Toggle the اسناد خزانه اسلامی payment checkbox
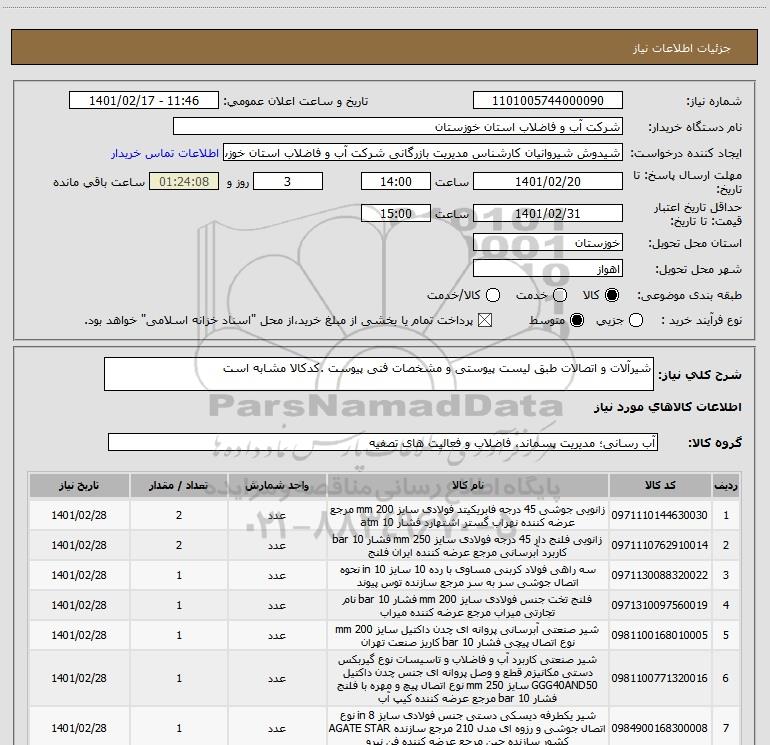The height and width of the screenshot is (745, 770). 485,320
